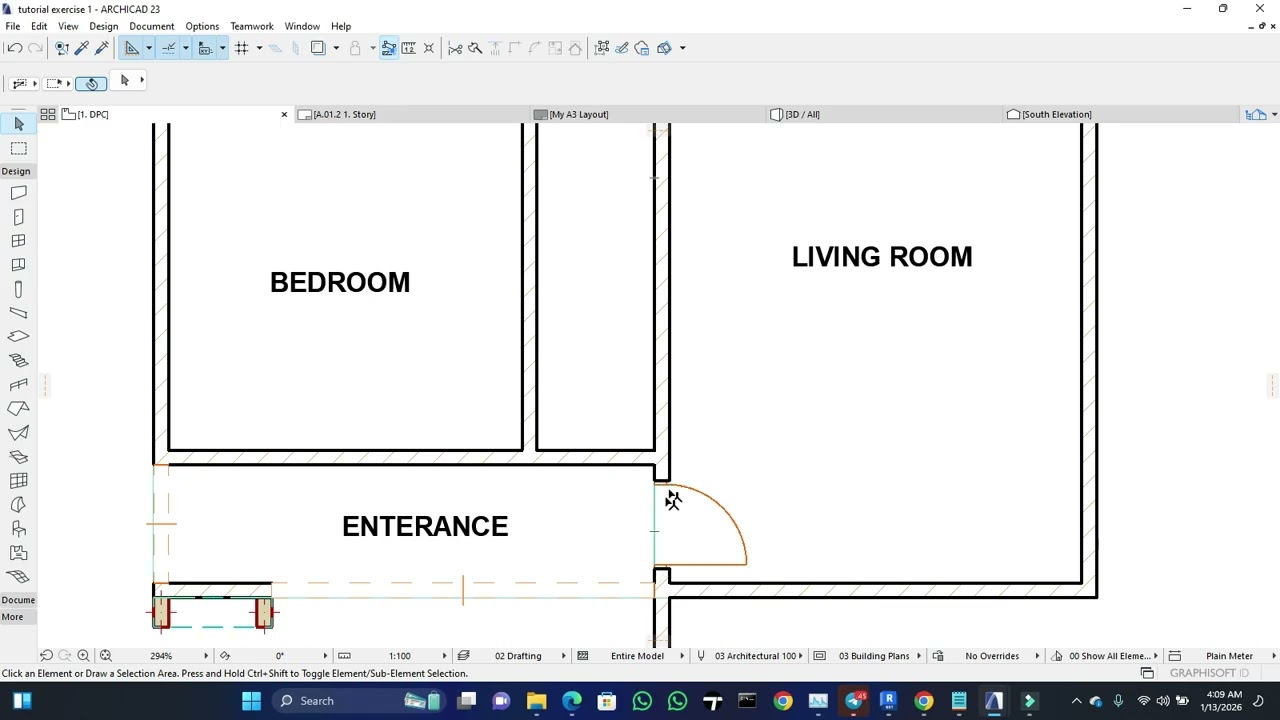Image resolution: width=1280 pixels, height=720 pixels.
Task: Close the 1. DPC tab
Action: pyautogui.click(x=284, y=114)
